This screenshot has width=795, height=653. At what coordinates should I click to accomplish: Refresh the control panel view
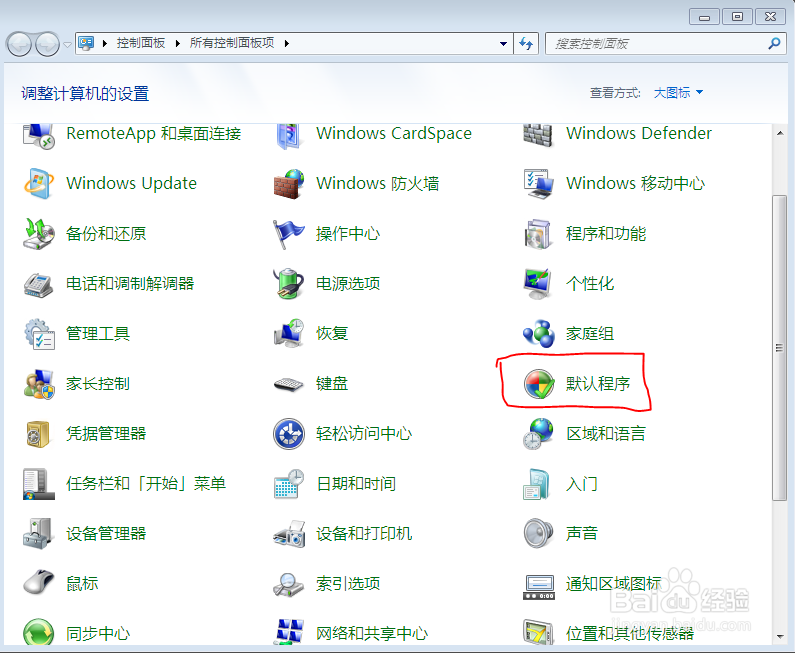point(526,44)
